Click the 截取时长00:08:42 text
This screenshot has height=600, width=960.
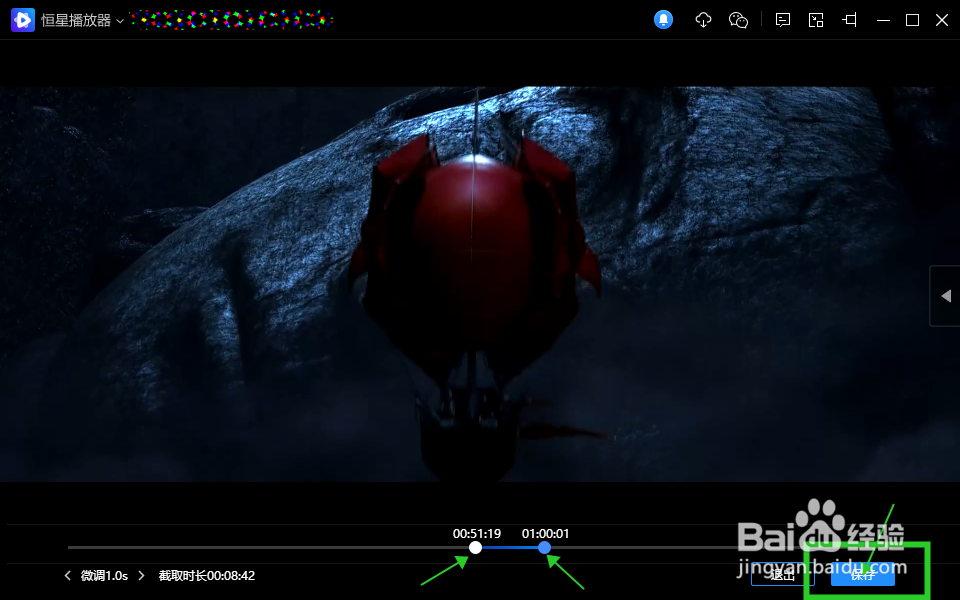click(206, 576)
